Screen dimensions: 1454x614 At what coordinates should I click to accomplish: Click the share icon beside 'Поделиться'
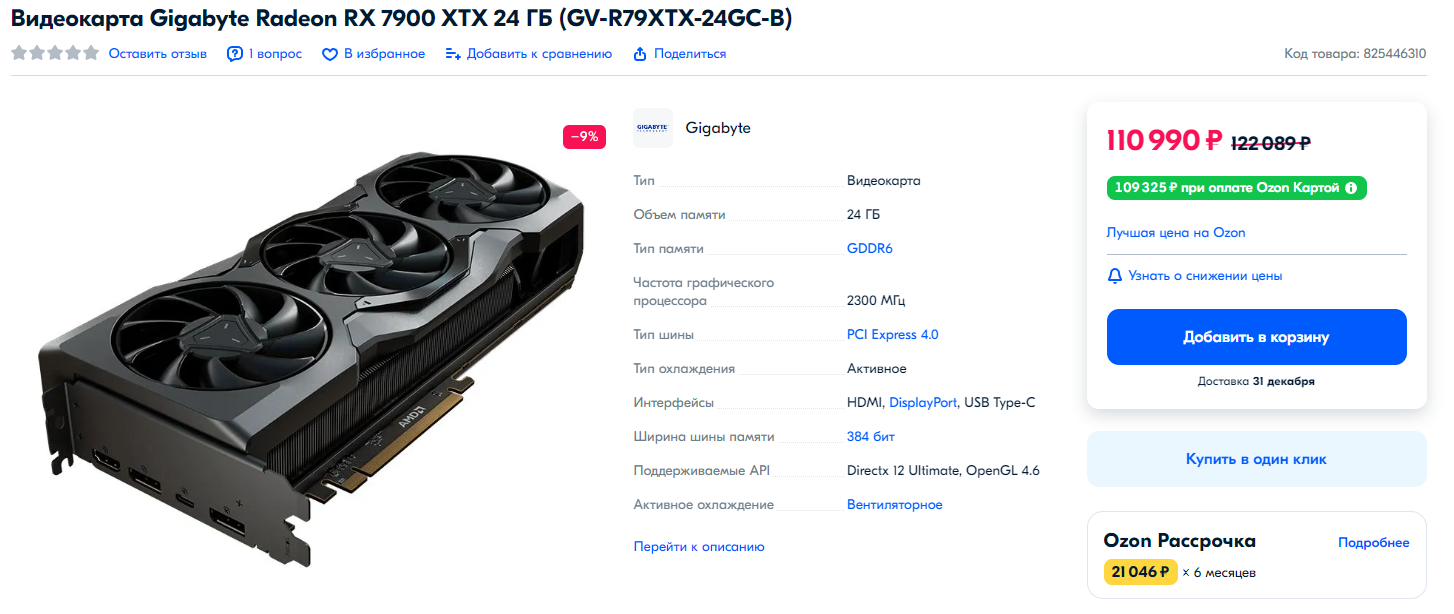point(640,54)
